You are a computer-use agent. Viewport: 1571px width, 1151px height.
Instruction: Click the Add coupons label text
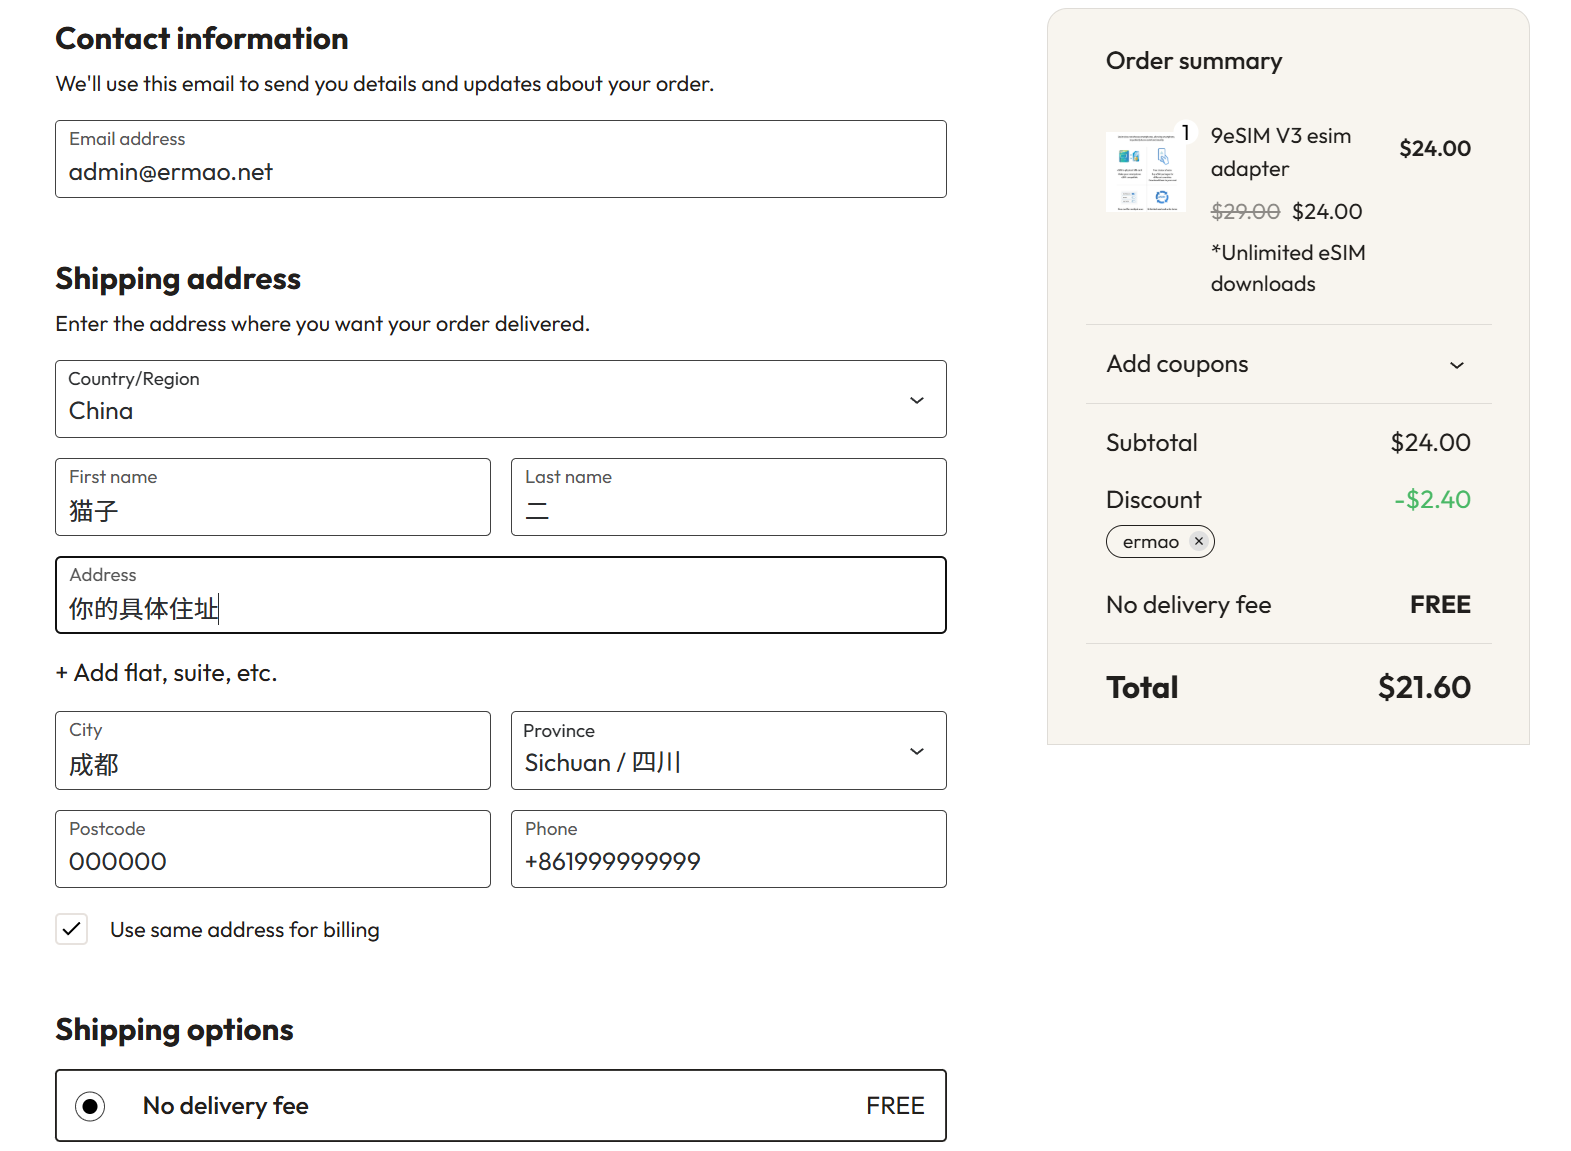[x=1177, y=364]
